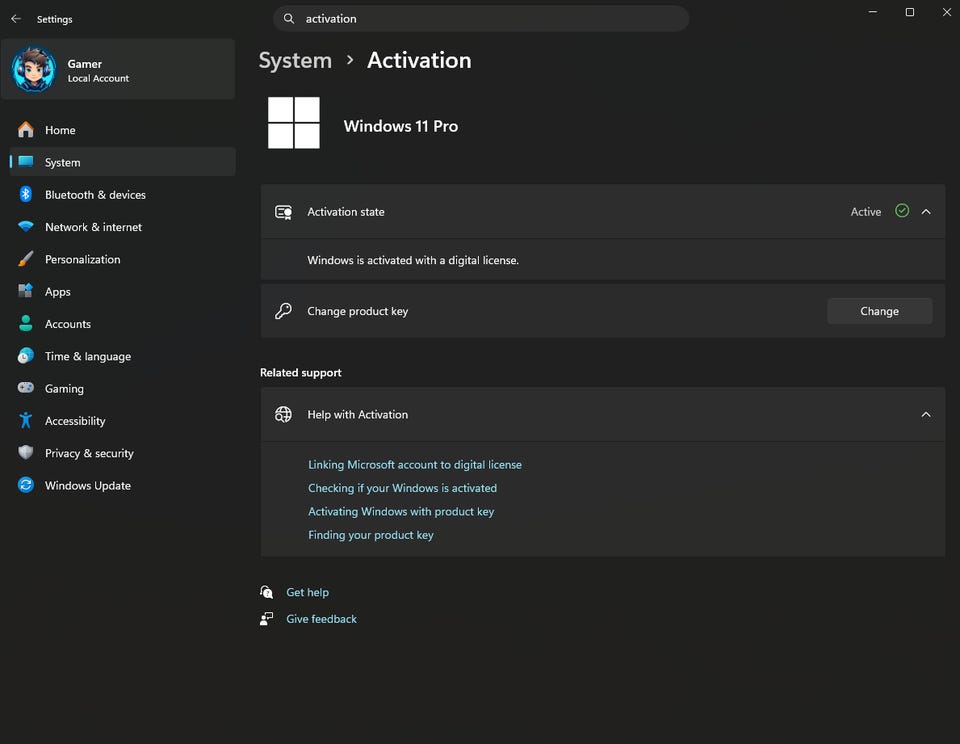Select the Network & internet Wi-Fi icon
This screenshot has height=744, width=960.
[x=26, y=227]
